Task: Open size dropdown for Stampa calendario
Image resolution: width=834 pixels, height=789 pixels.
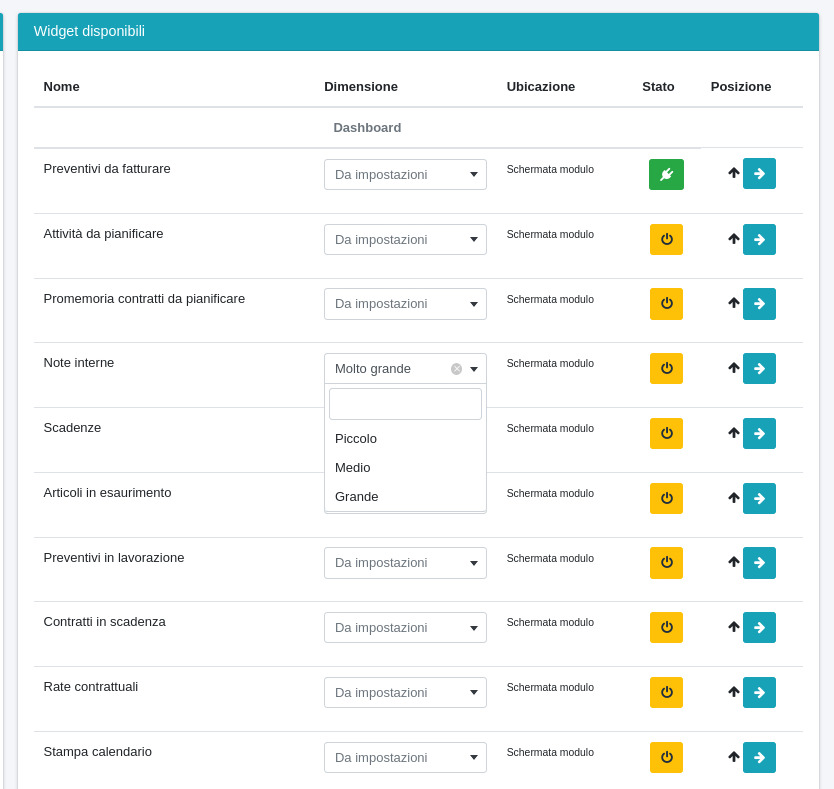Action: click(405, 757)
